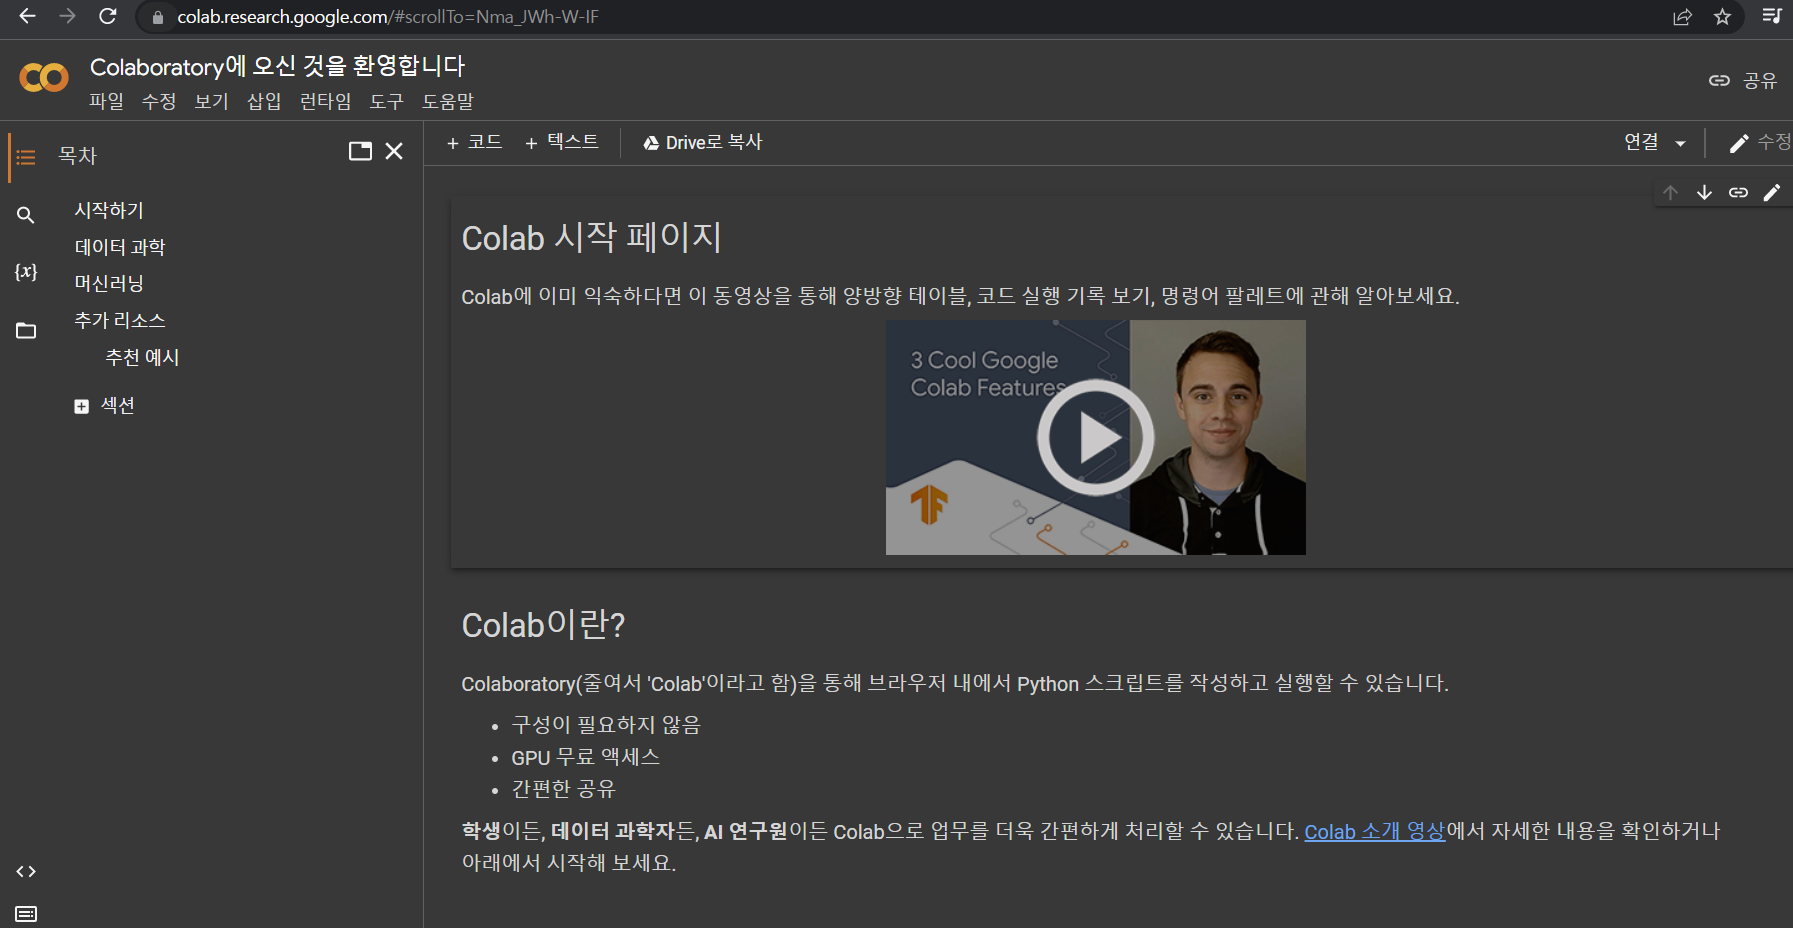Click the browser forward arrow
This screenshot has height=928, width=1793.
[x=67, y=16]
